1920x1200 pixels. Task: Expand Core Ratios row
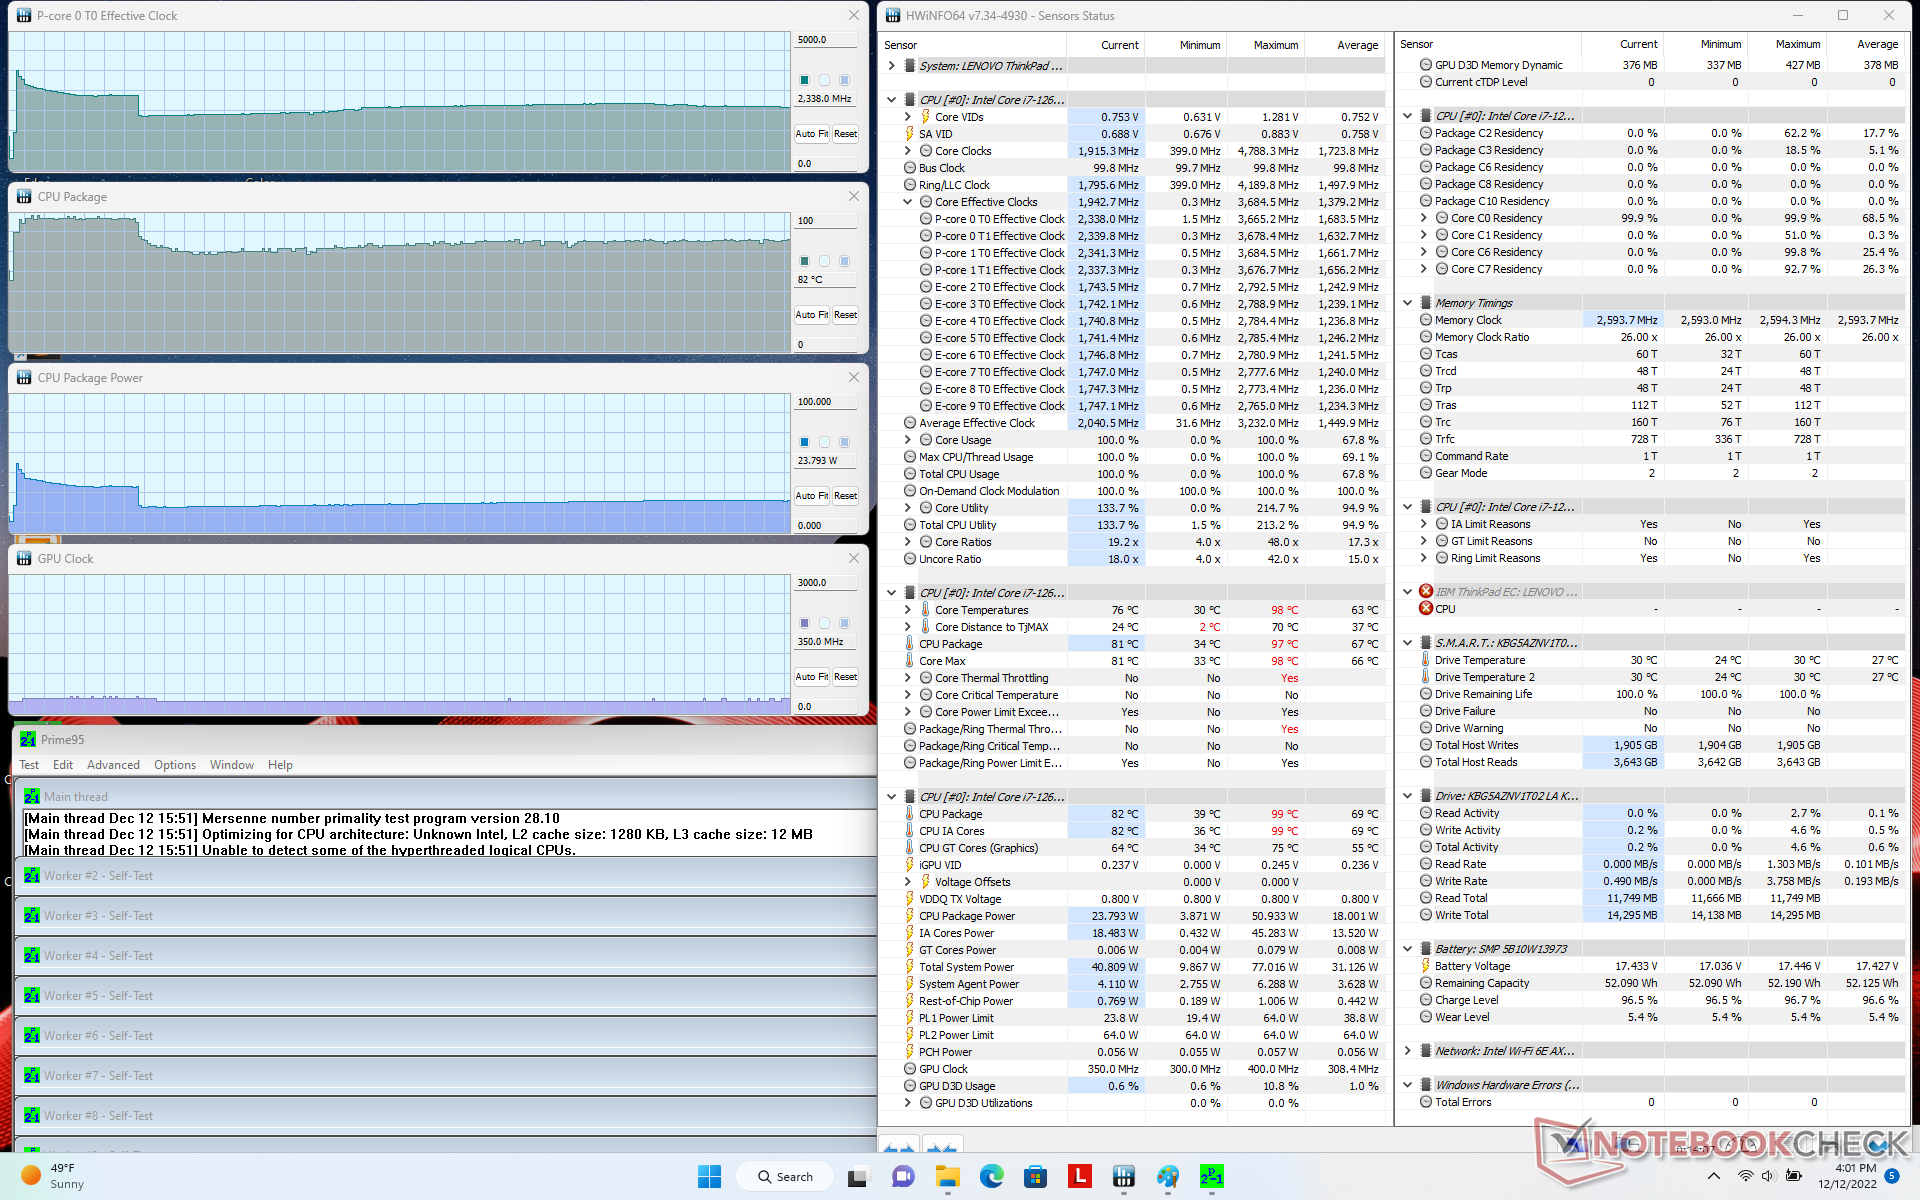click(x=907, y=542)
